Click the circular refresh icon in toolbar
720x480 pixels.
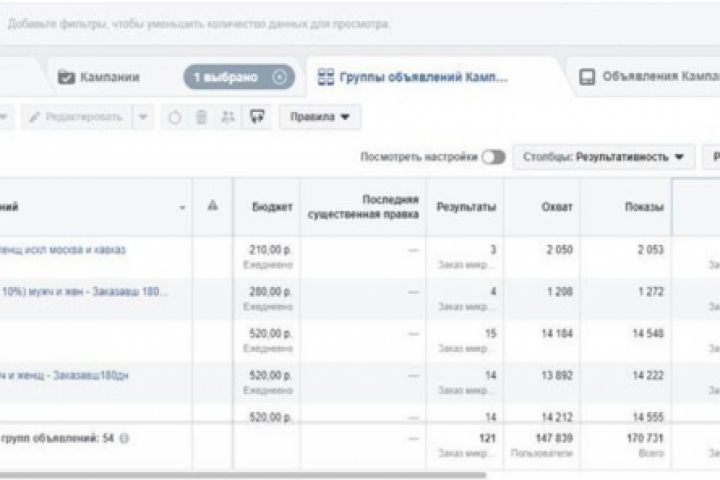pyautogui.click(x=175, y=117)
